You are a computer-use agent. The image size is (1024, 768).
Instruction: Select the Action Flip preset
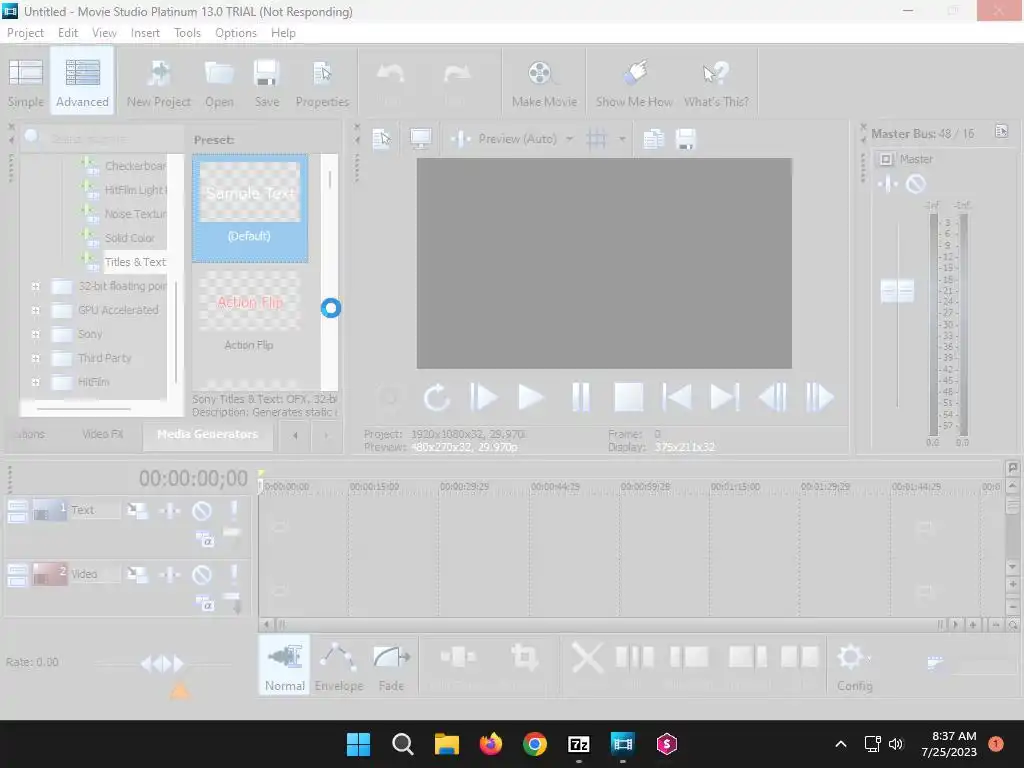[249, 313]
